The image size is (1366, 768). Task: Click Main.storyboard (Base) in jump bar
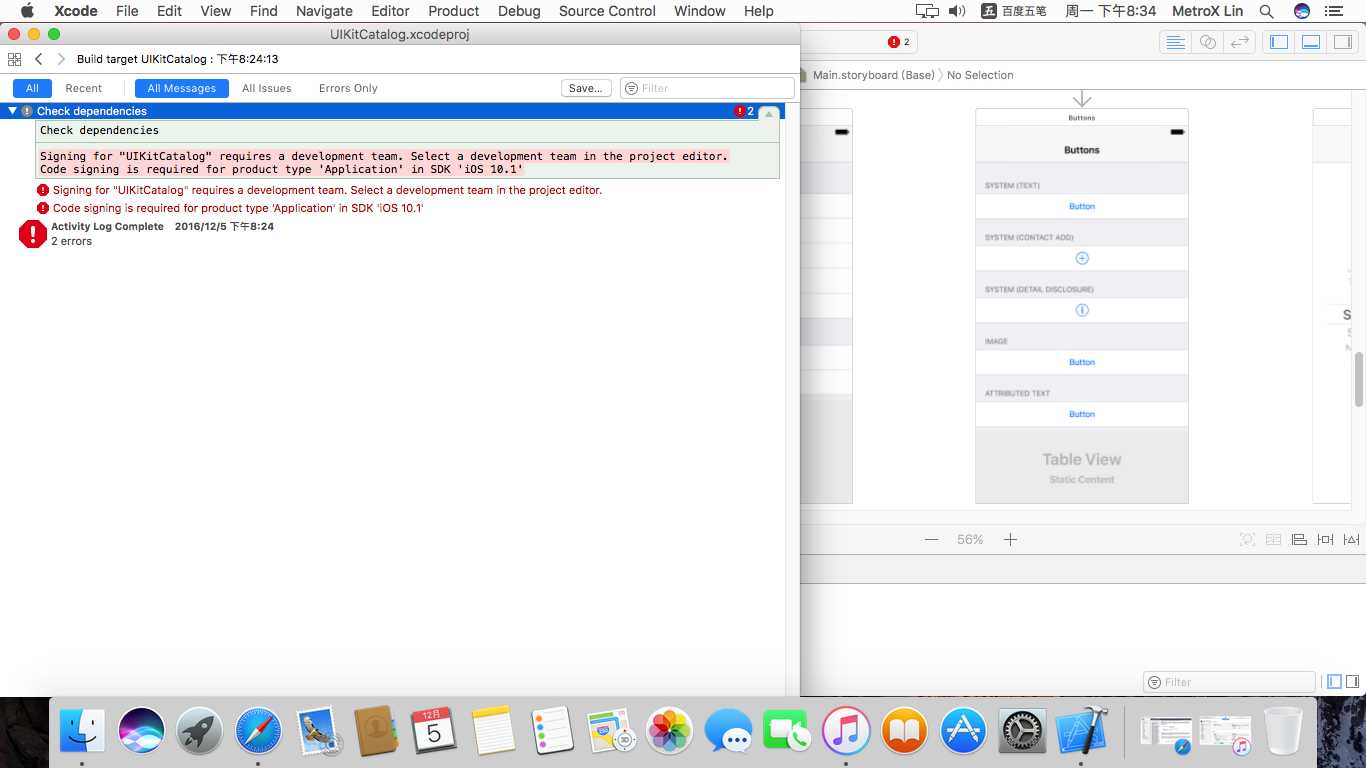coord(873,75)
